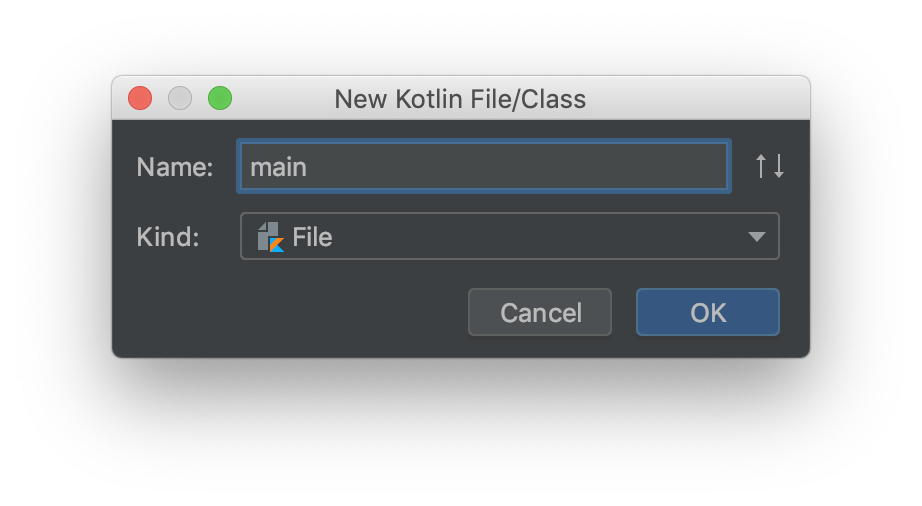
Task: Click empty space inside the Name field
Action: pyautogui.click(x=517, y=166)
